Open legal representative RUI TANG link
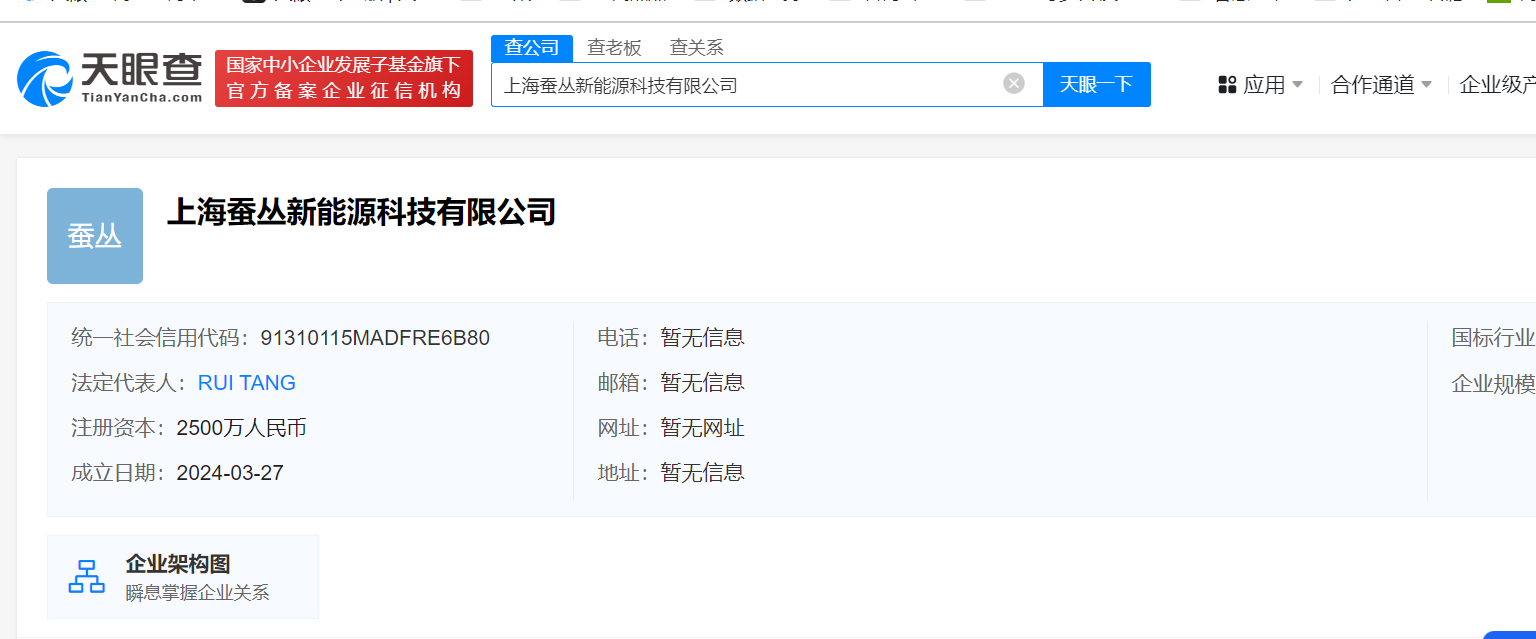The image size is (1536, 639). tap(247, 383)
